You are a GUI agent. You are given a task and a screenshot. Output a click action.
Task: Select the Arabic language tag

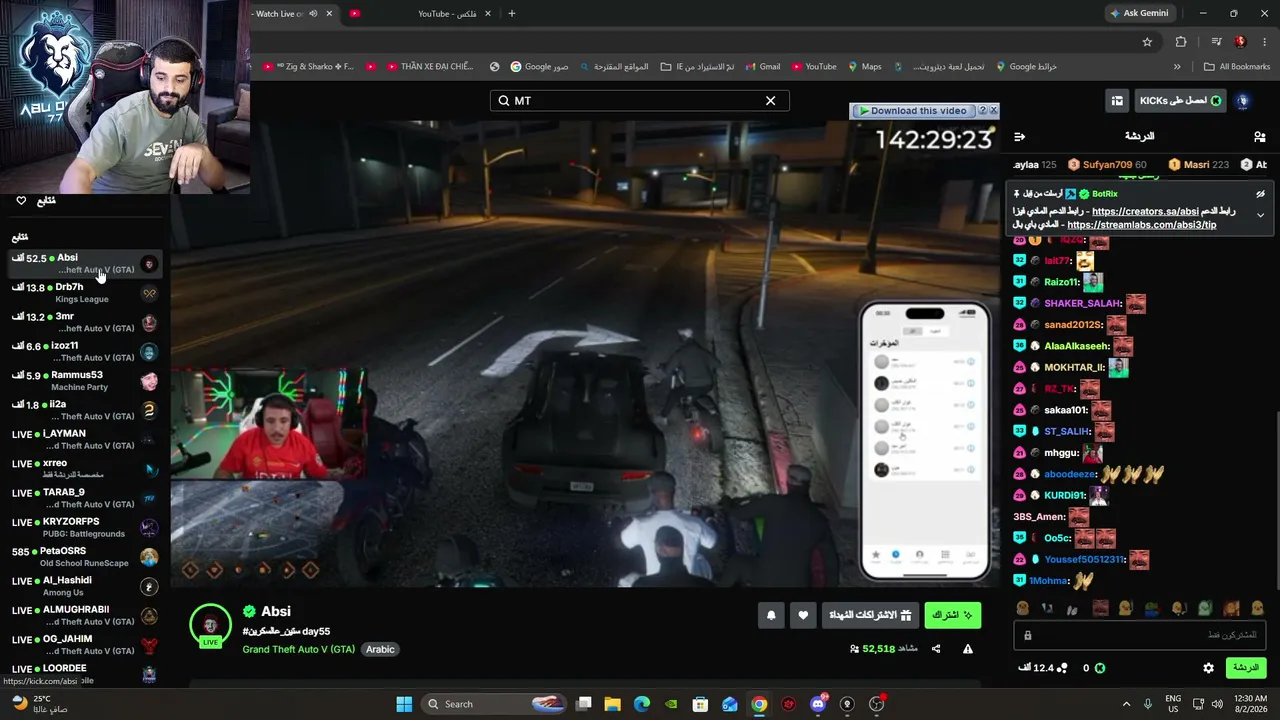[380, 649]
